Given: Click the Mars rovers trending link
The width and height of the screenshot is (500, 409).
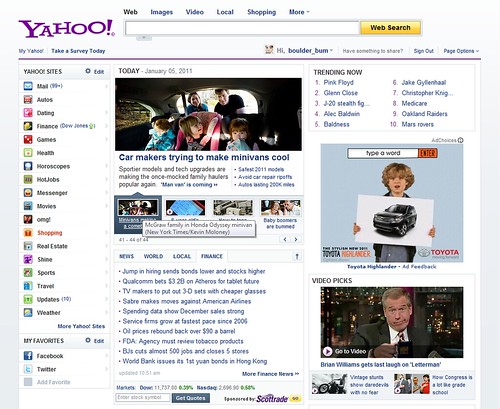Looking at the screenshot, I should click(418, 124).
